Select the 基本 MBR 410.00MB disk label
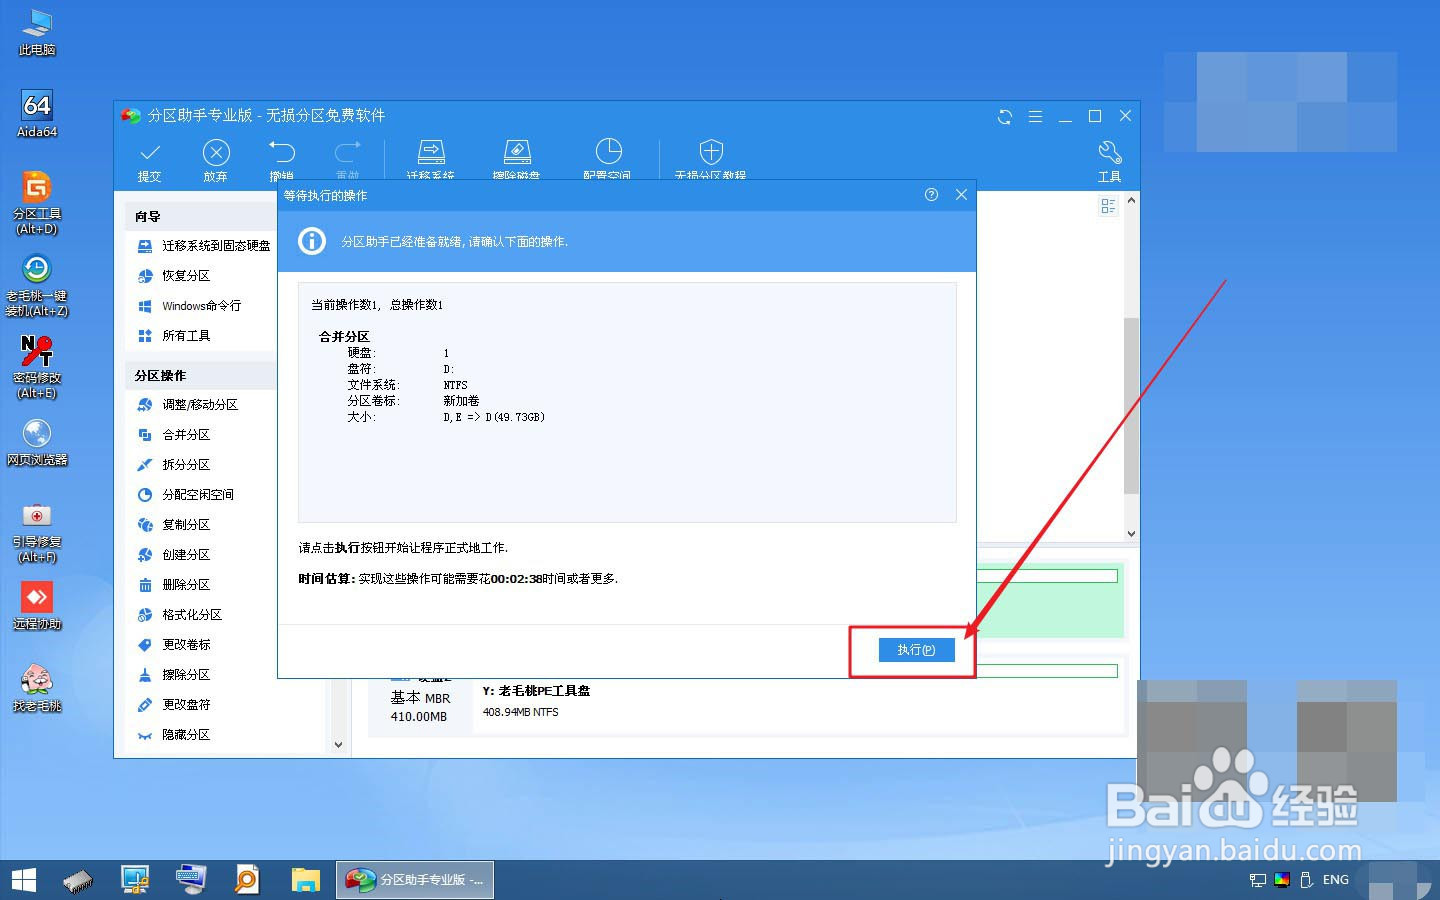This screenshot has height=900, width=1440. pyautogui.click(x=420, y=706)
